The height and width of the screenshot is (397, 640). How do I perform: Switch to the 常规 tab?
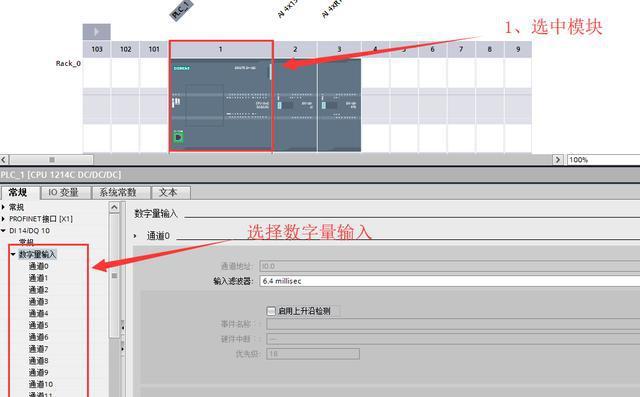pos(20,192)
